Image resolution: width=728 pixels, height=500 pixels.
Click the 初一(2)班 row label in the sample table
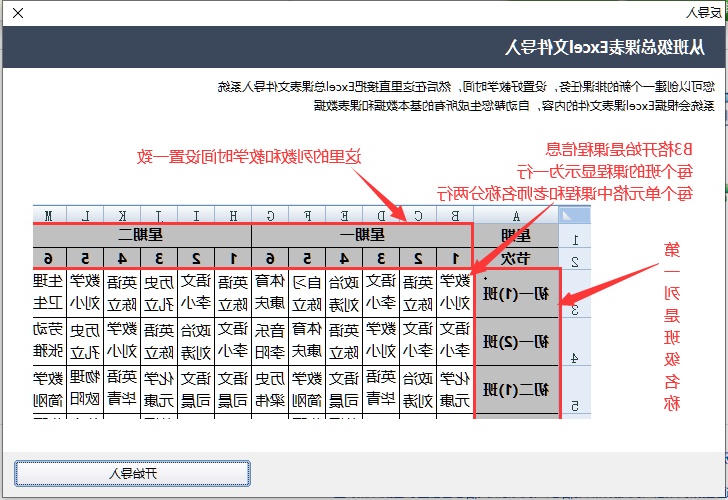point(516,342)
